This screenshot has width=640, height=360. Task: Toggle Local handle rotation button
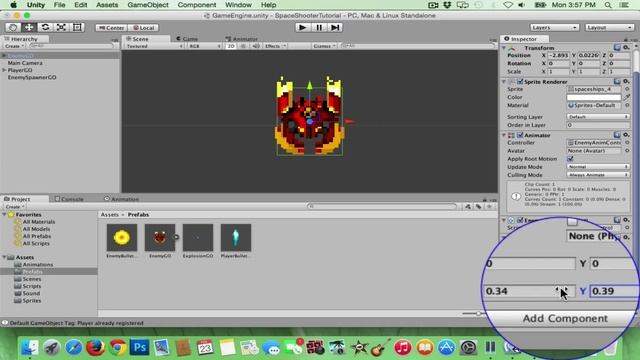(144, 28)
